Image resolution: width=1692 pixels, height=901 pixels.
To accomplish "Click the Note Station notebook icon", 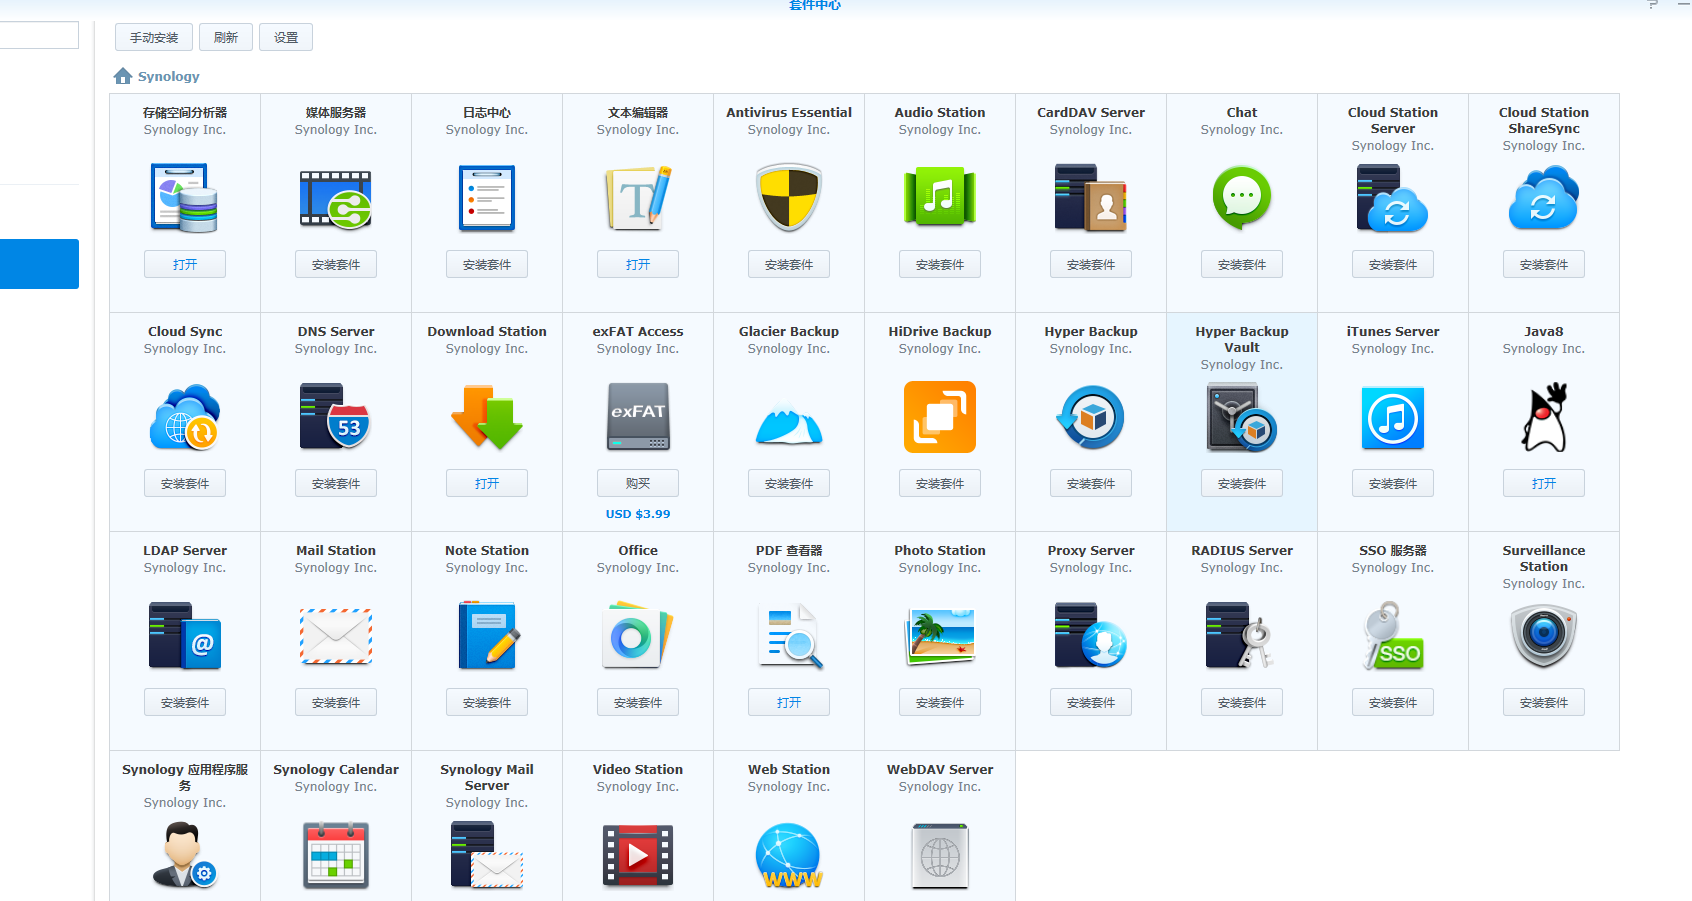I will coord(487,637).
